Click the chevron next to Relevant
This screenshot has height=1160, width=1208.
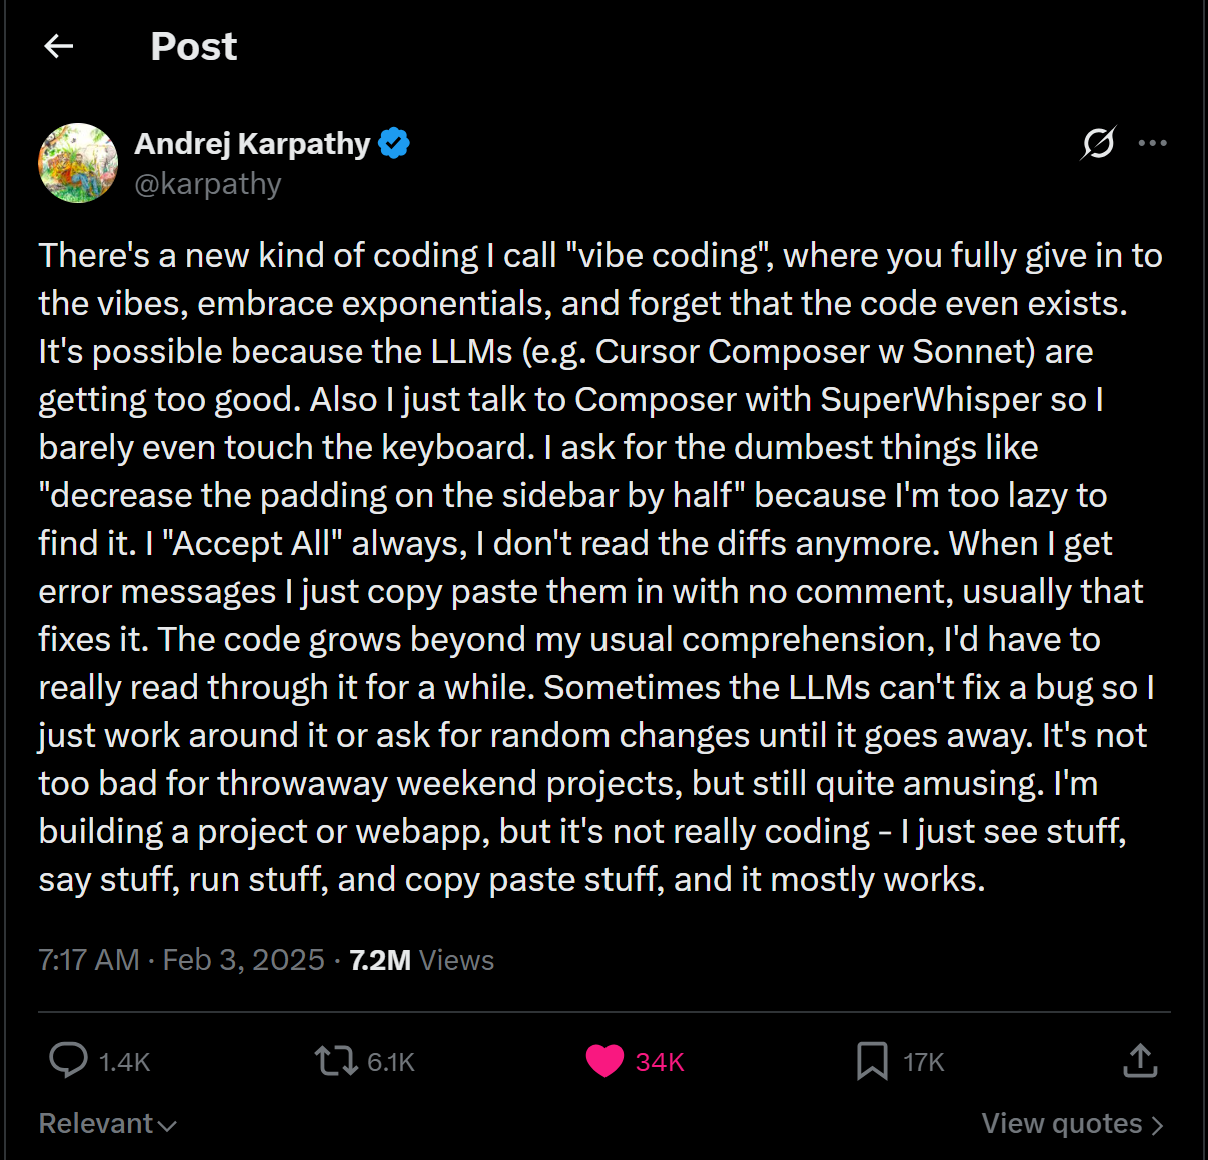pos(167,1126)
